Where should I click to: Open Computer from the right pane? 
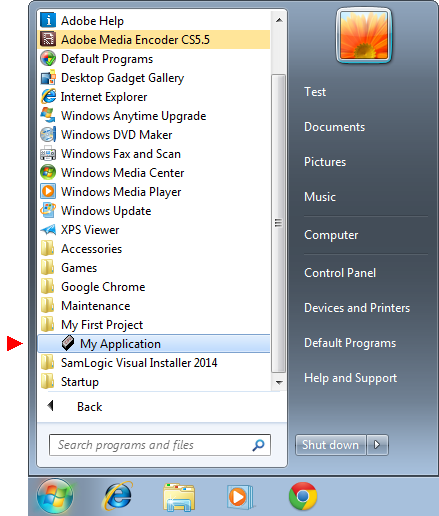pos(331,235)
